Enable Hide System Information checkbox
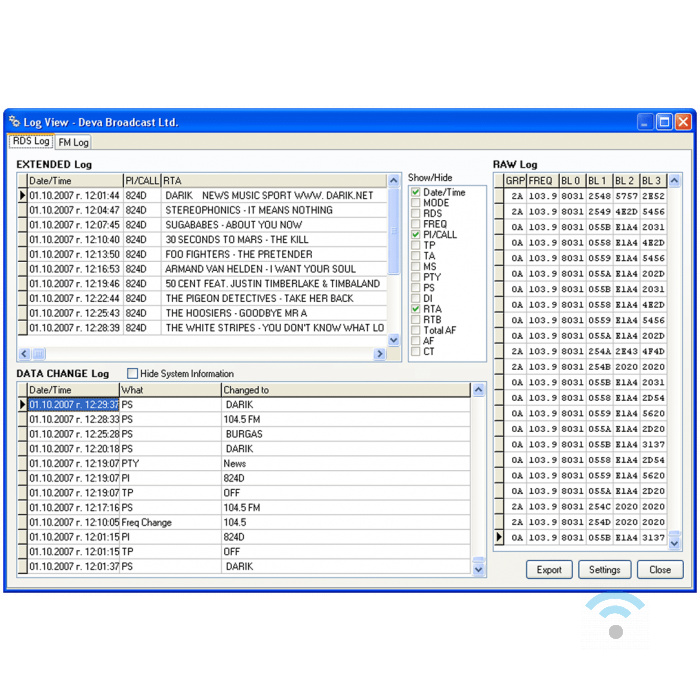This screenshot has width=700, height=700. (133, 374)
